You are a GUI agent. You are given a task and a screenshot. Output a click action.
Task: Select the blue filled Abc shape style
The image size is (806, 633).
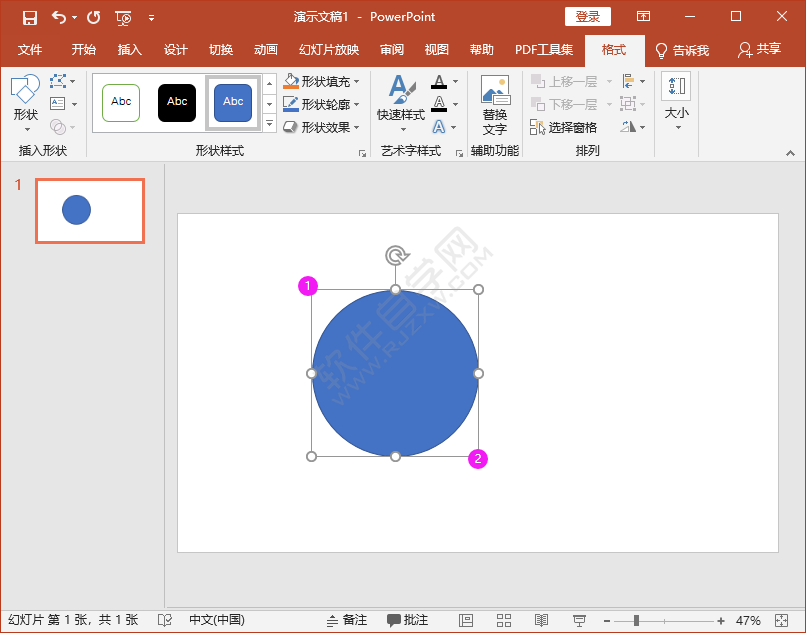233,102
